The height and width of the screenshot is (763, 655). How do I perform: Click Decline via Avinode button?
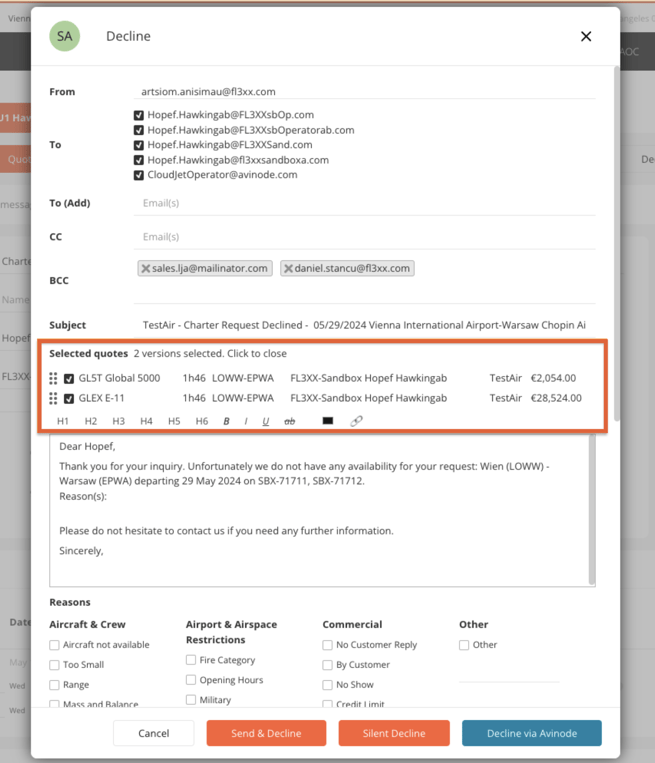pos(532,733)
